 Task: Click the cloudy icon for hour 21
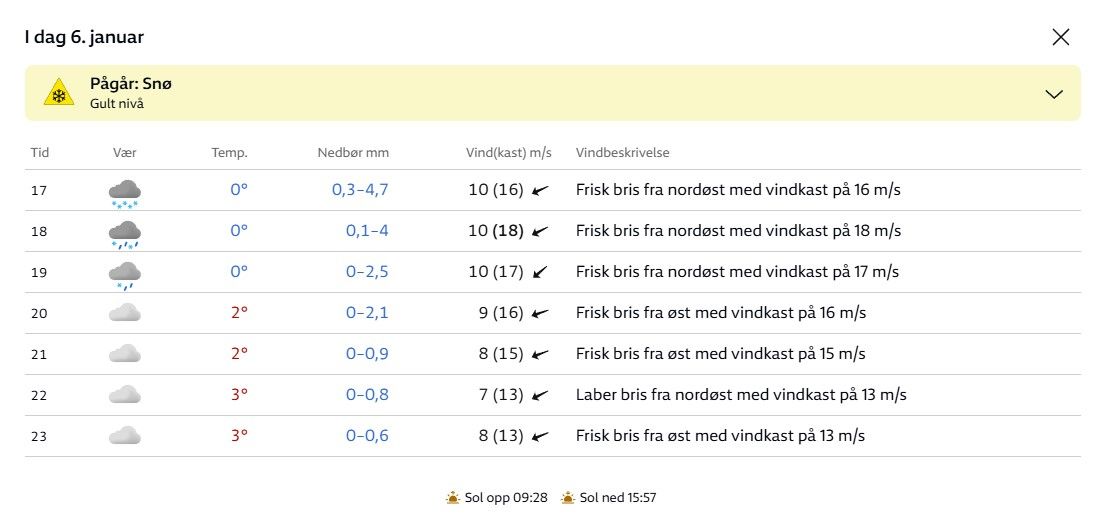(125, 354)
